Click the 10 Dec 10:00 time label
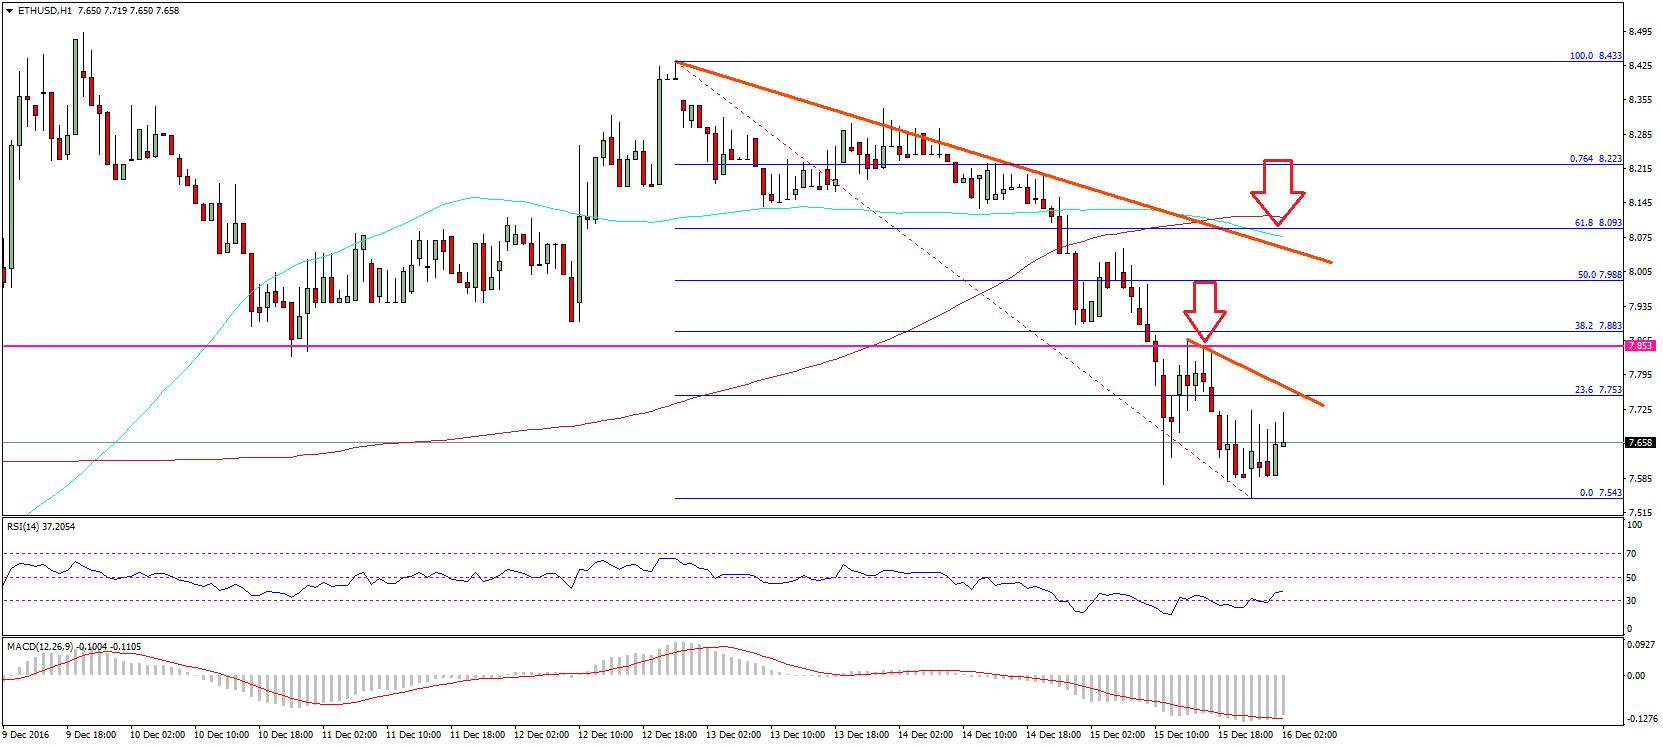This screenshot has width=1663, height=746. click(x=222, y=735)
